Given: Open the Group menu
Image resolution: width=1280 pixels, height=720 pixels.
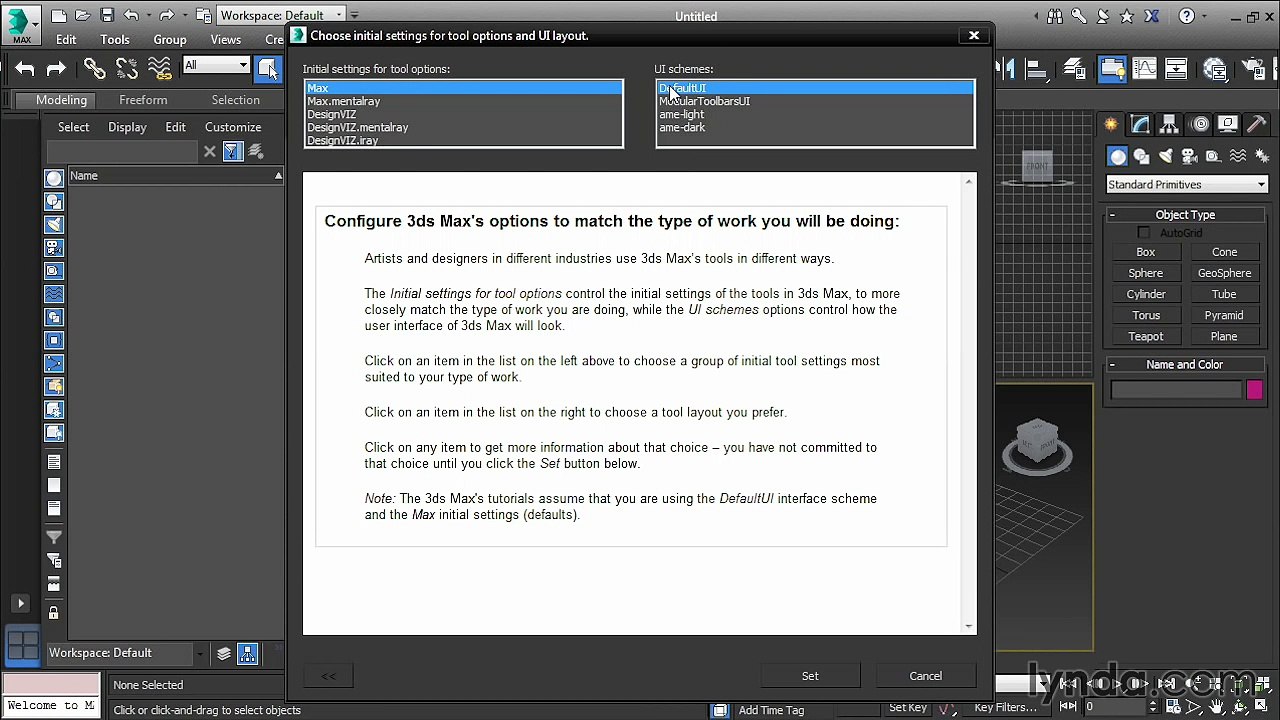Looking at the screenshot, I should click(170, 40).
